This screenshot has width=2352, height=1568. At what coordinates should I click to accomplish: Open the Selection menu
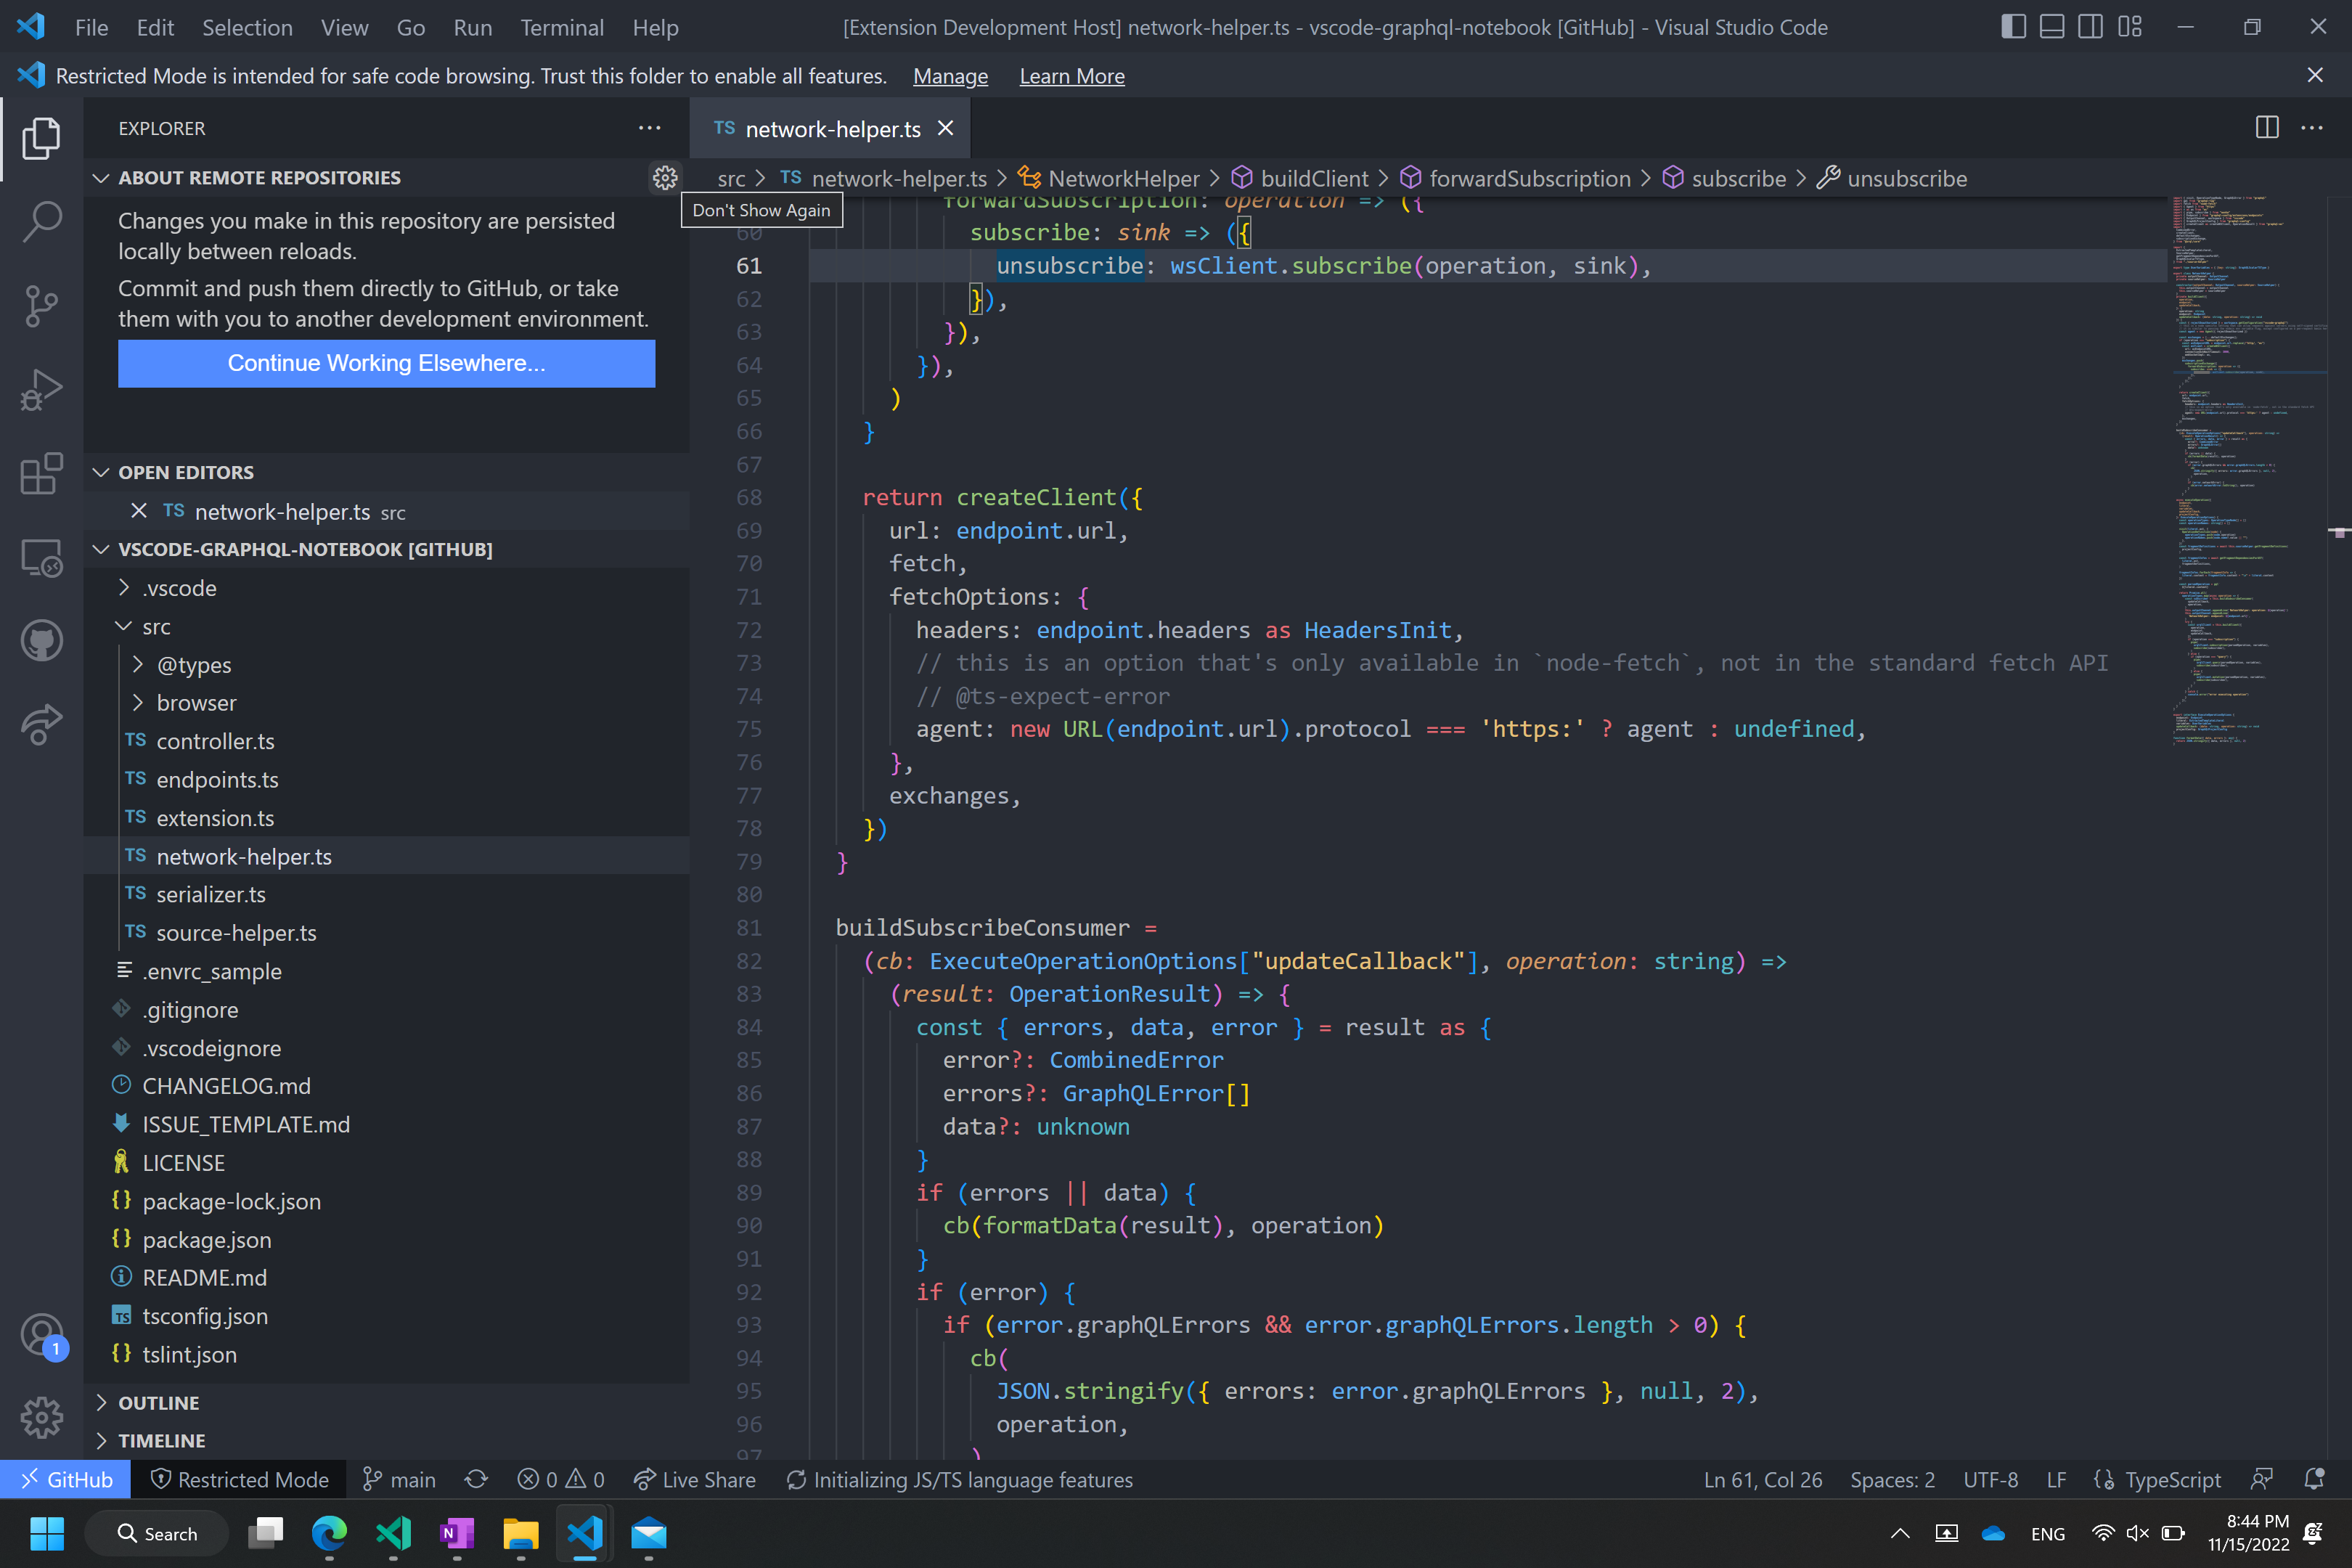click(247, 27)
